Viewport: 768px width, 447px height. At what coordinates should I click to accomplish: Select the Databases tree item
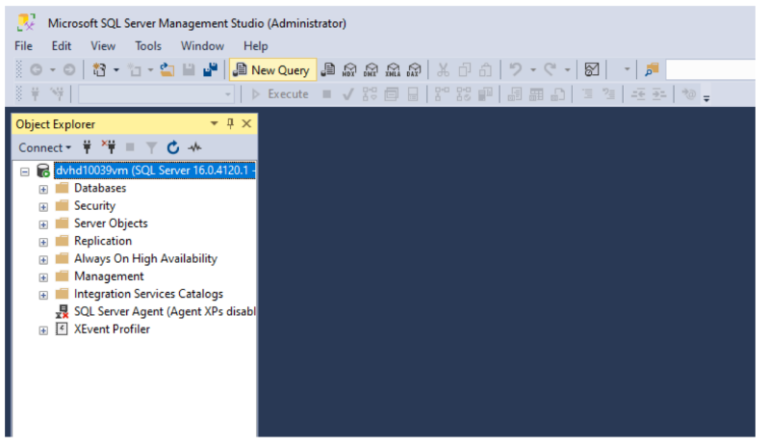click(100, 188)
